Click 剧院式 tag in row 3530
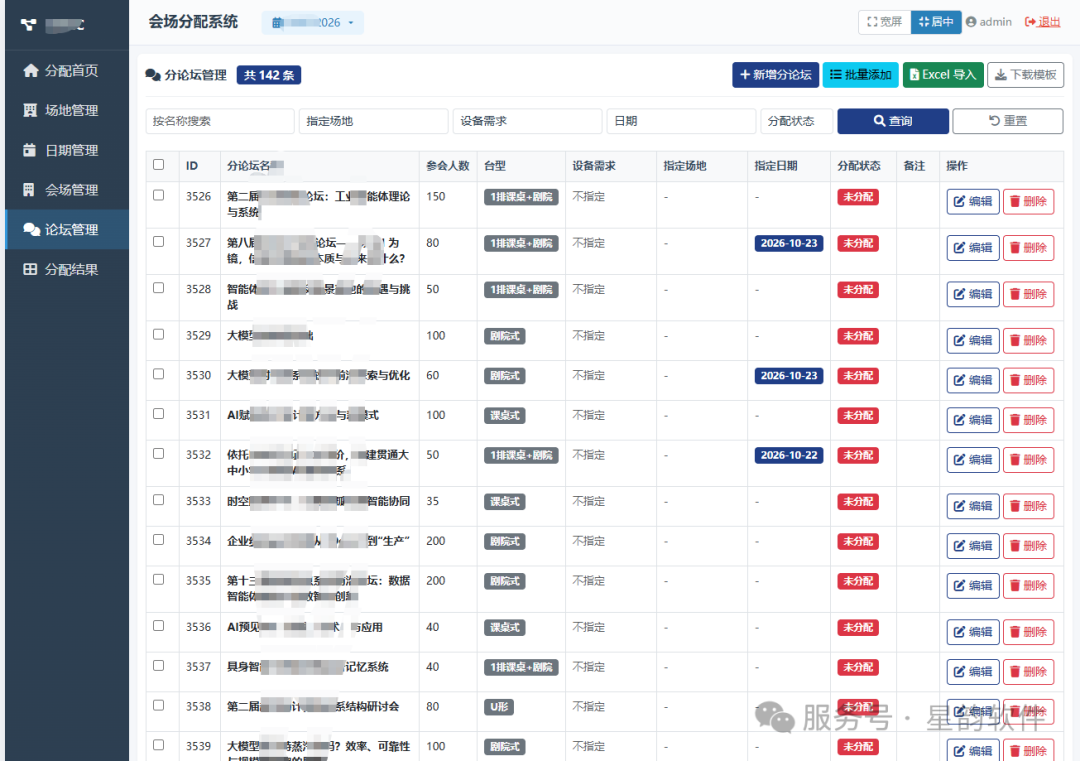The image size is (1080, 761). pyautogui.click(x=504, y=376)
